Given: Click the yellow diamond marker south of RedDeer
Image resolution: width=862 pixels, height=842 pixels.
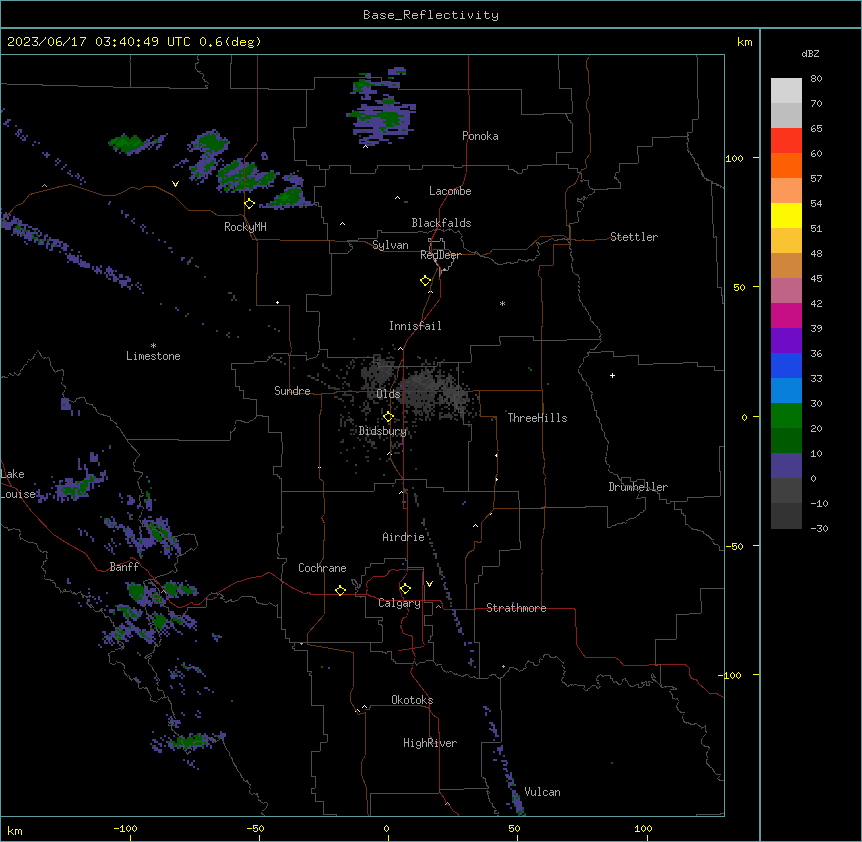Looking at the screenshot, I should 426,281.
